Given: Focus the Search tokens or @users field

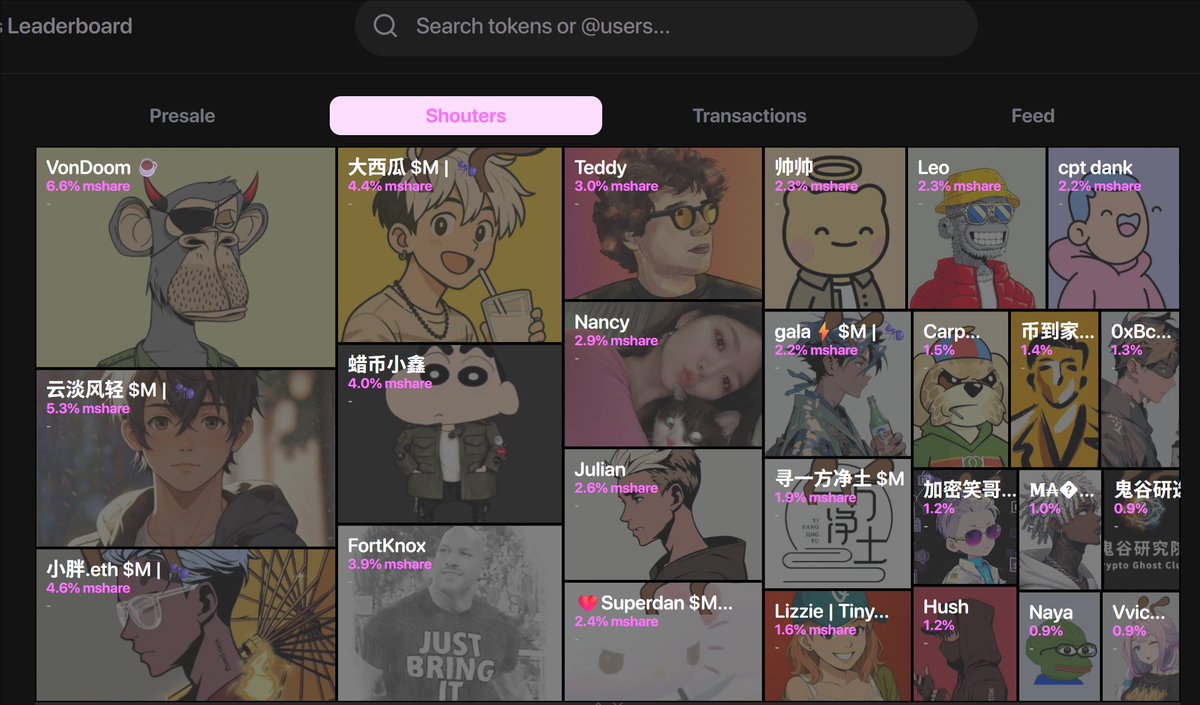Looking at the screenshot, I should (665, 27).
